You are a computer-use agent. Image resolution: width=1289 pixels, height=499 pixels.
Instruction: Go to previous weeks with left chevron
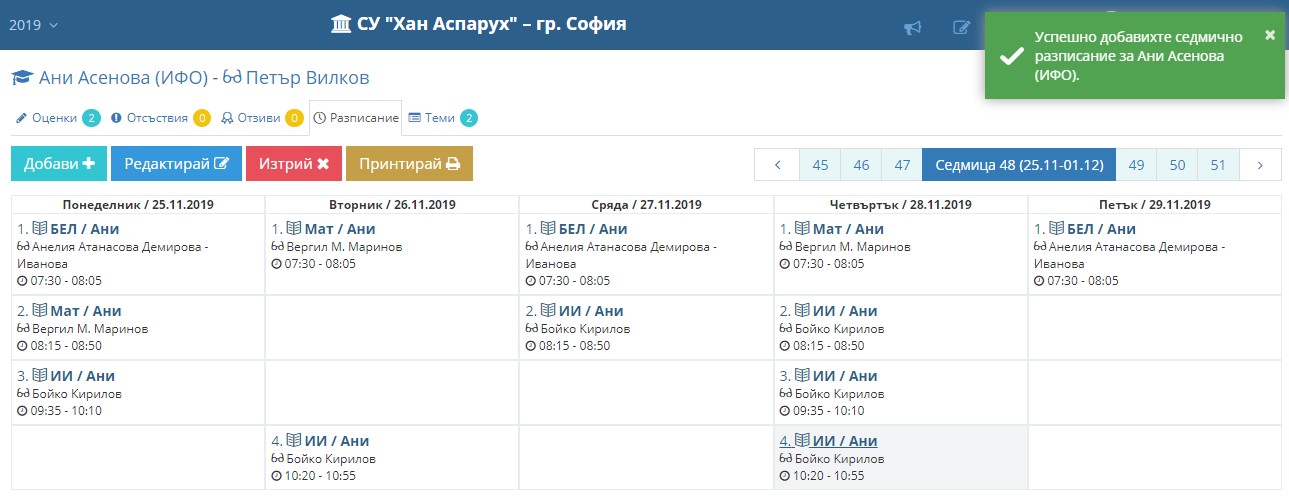click(777, 165)
